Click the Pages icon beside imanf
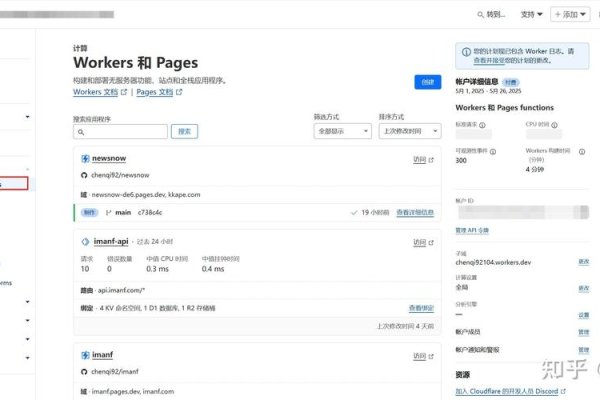Screen dimensions: 600x400 pos(85,355)
